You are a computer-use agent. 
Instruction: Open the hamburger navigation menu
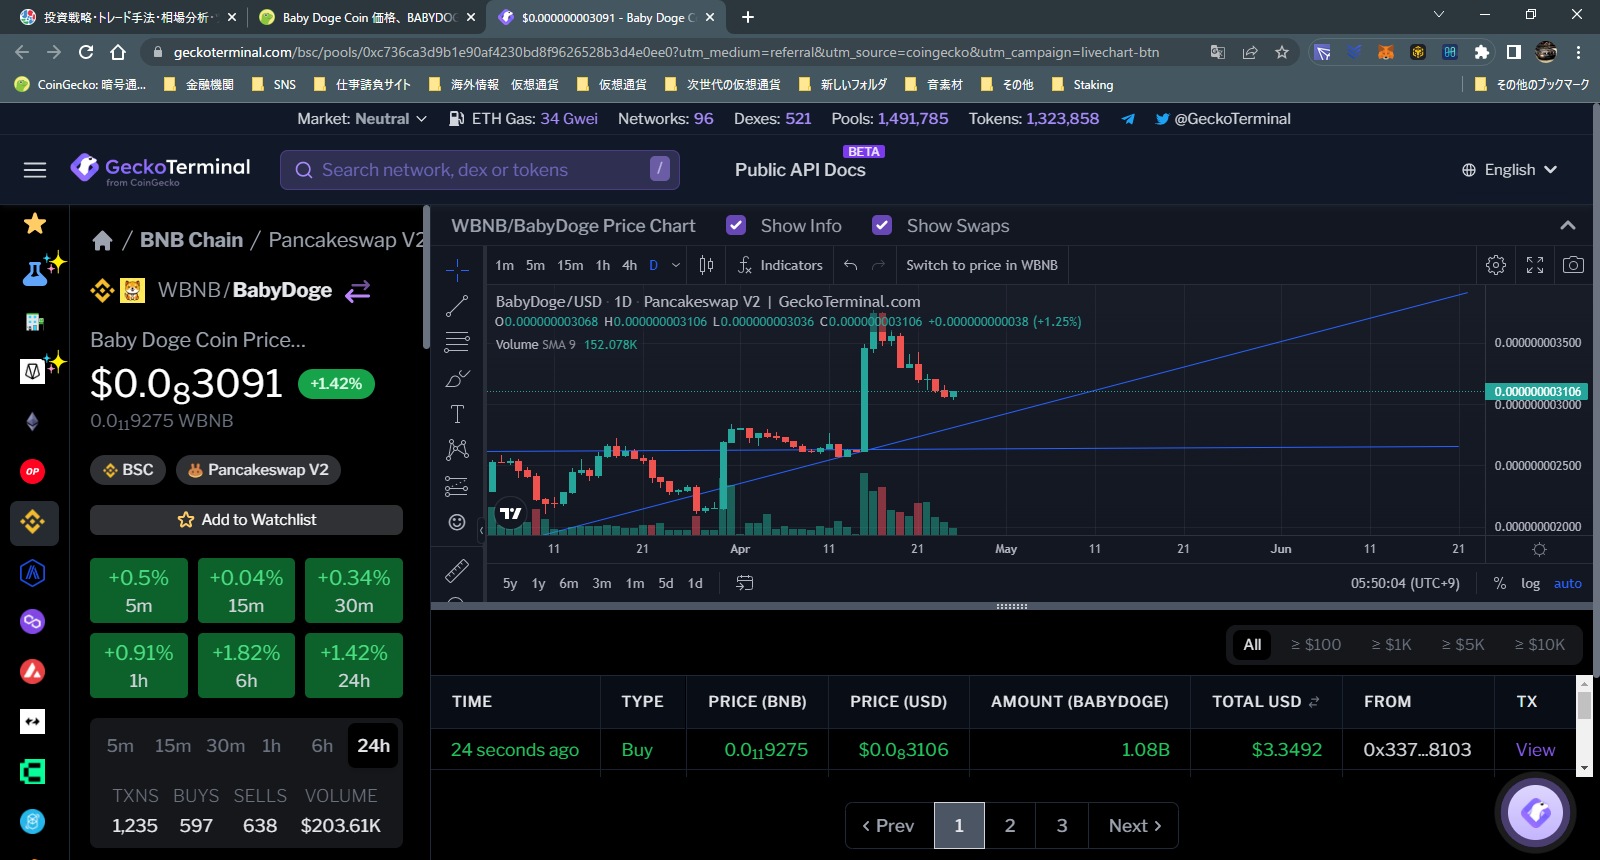click(x=35, y=170)
